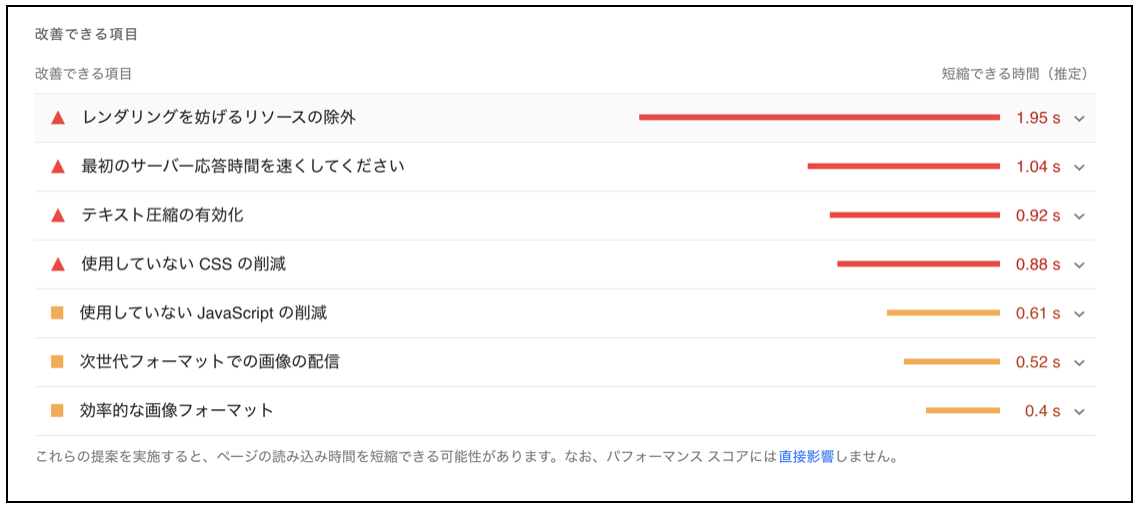Image resolution: width=1140 pixels, height=516 pixels.
Task: Open the 直接影響 link
Action: click(806, 458)
